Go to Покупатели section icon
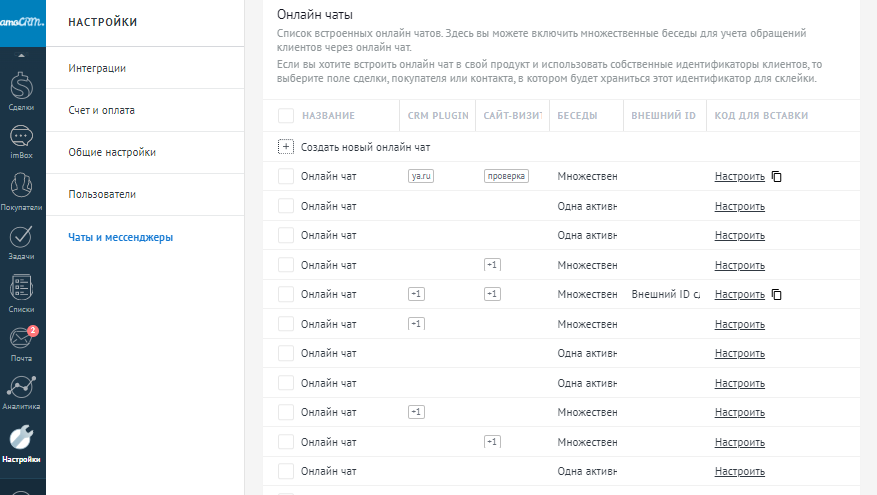This screenshot has width=877, height=495. pos(20,189)
